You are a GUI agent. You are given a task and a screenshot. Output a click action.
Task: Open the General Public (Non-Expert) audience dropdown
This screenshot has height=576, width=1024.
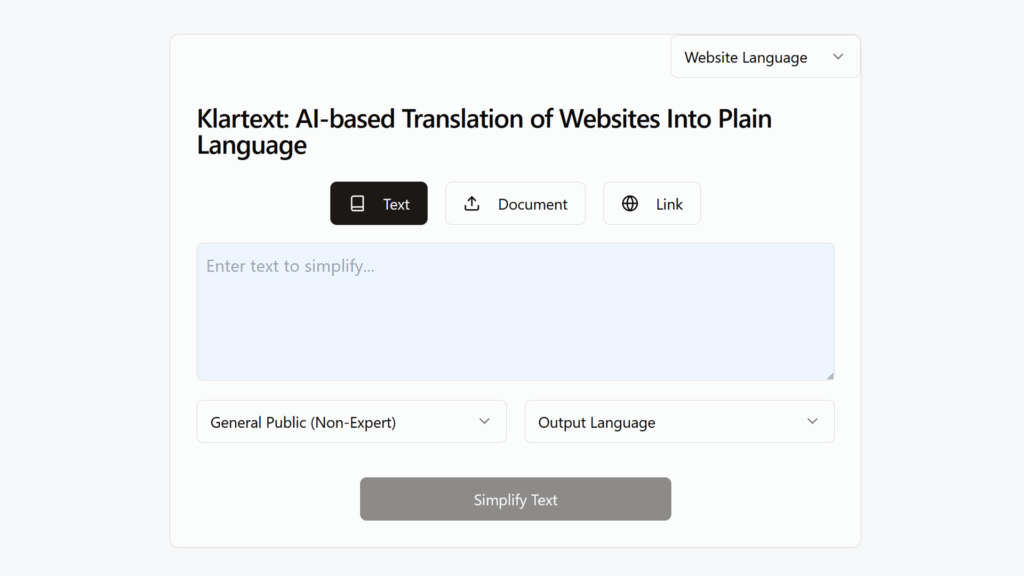point(351,422)
